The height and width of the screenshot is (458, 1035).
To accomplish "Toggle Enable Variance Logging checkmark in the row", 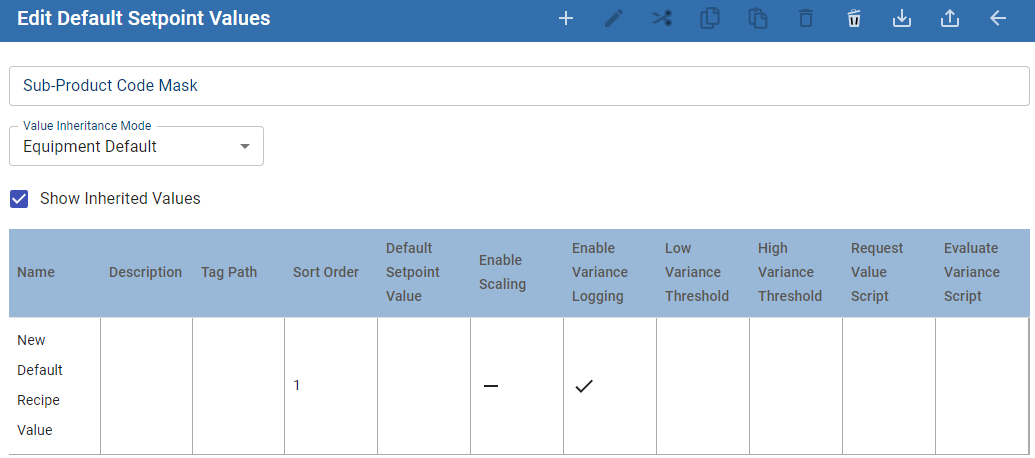I will click(x=584, y=386).
